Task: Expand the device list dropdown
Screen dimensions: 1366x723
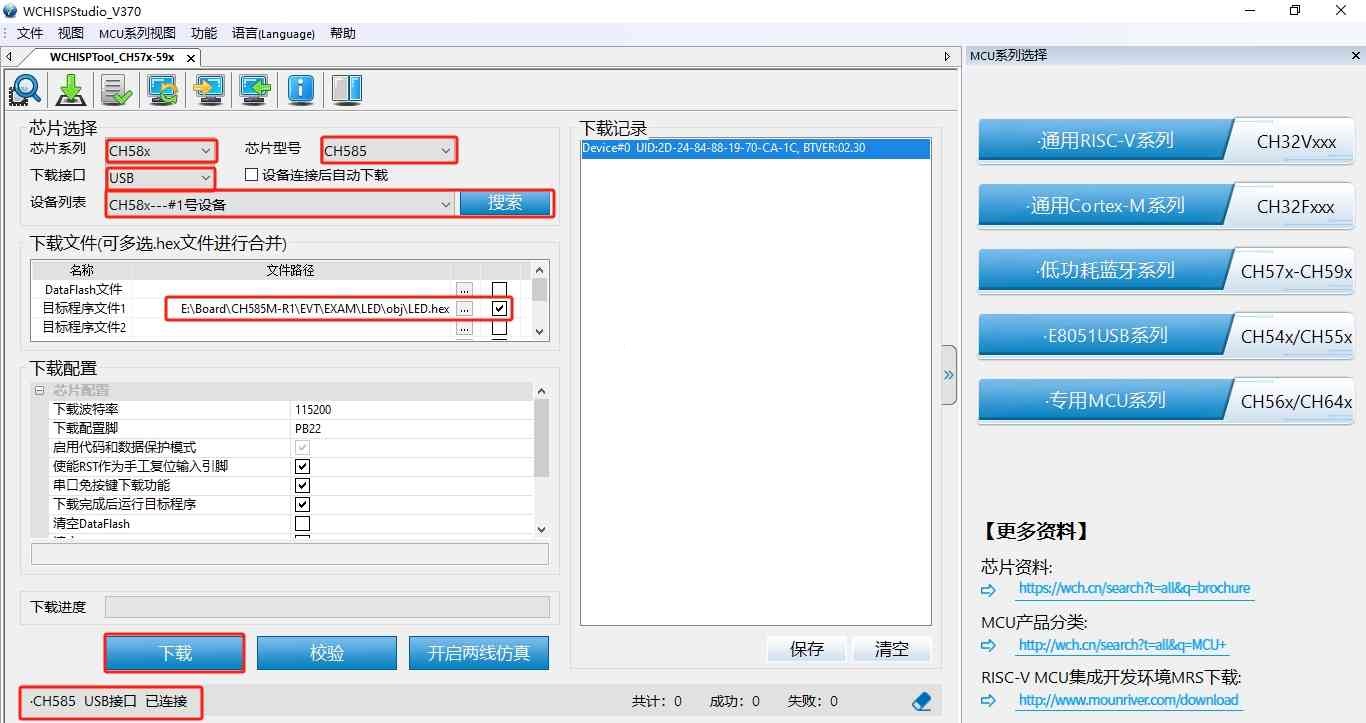Action: coord(281,204)
